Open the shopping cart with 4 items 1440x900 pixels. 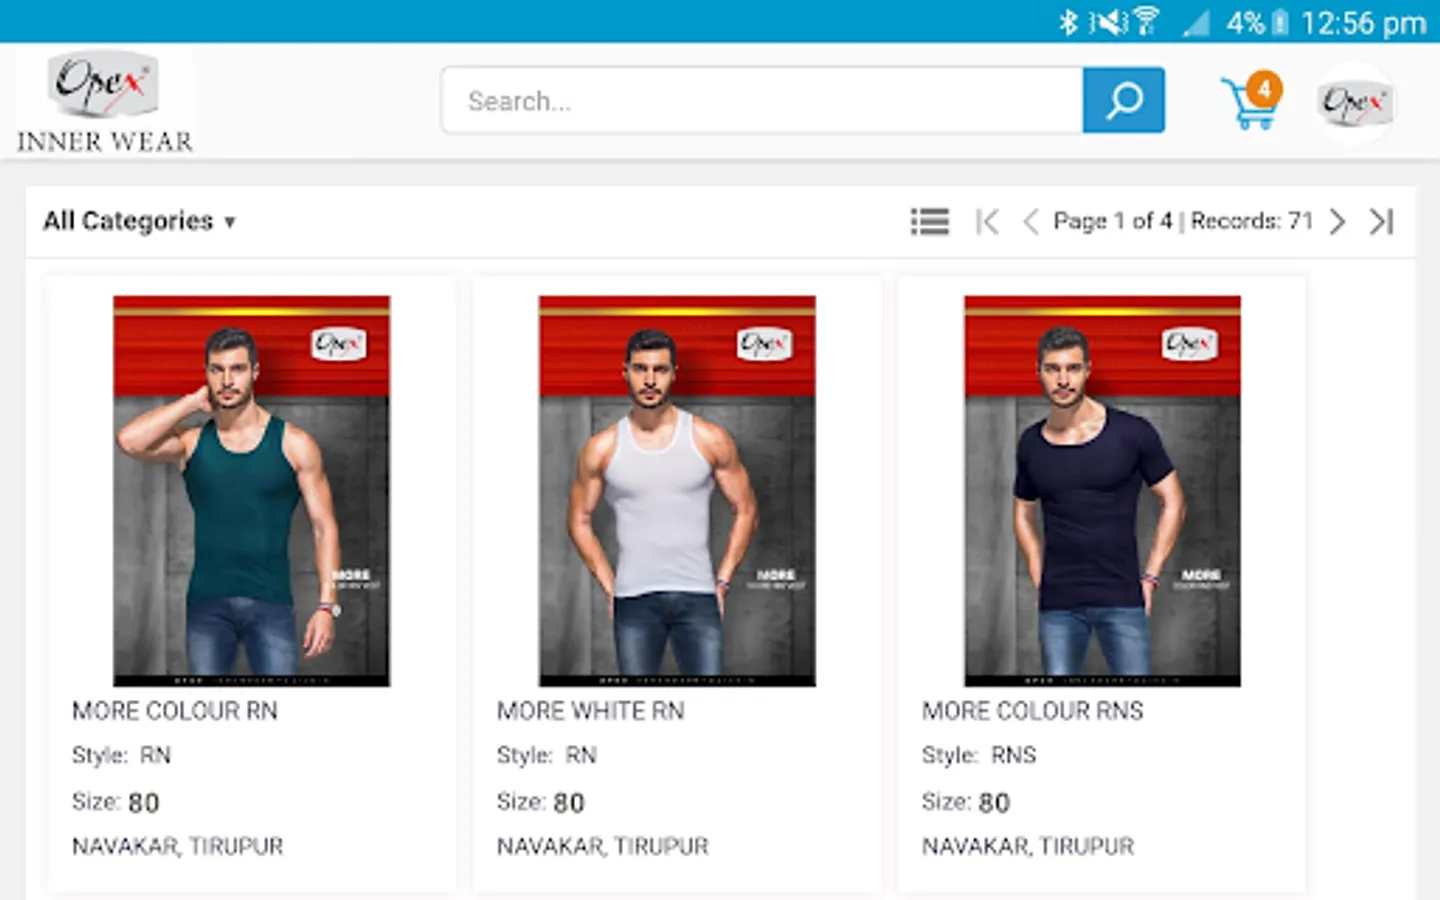[1251, 101]
